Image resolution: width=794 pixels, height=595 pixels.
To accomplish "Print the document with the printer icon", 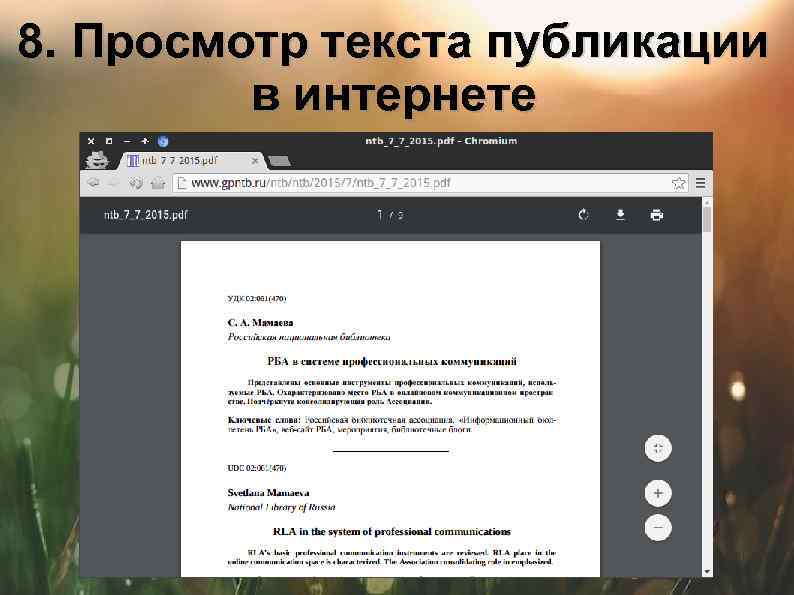I will (x=657, y=215).
